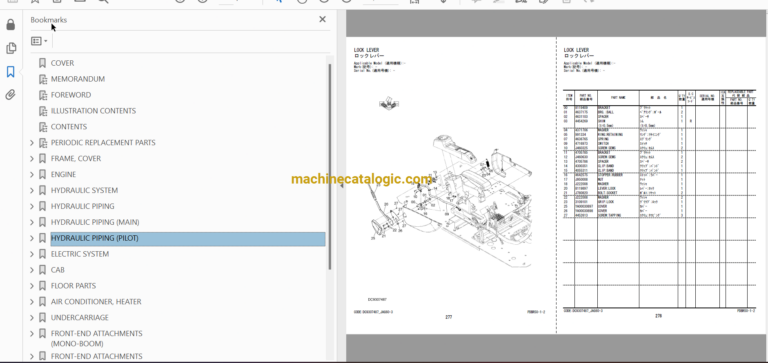Expand the FRAME, COVER bookmark
This screenshot has width=768, height=363.
32,159
